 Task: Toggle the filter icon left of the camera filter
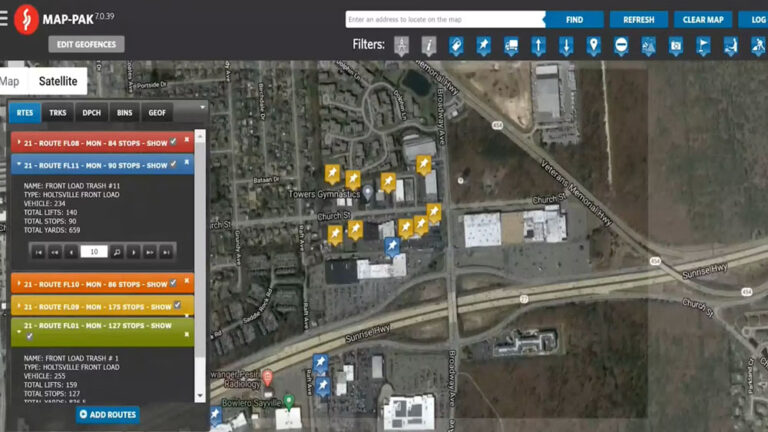648,46
